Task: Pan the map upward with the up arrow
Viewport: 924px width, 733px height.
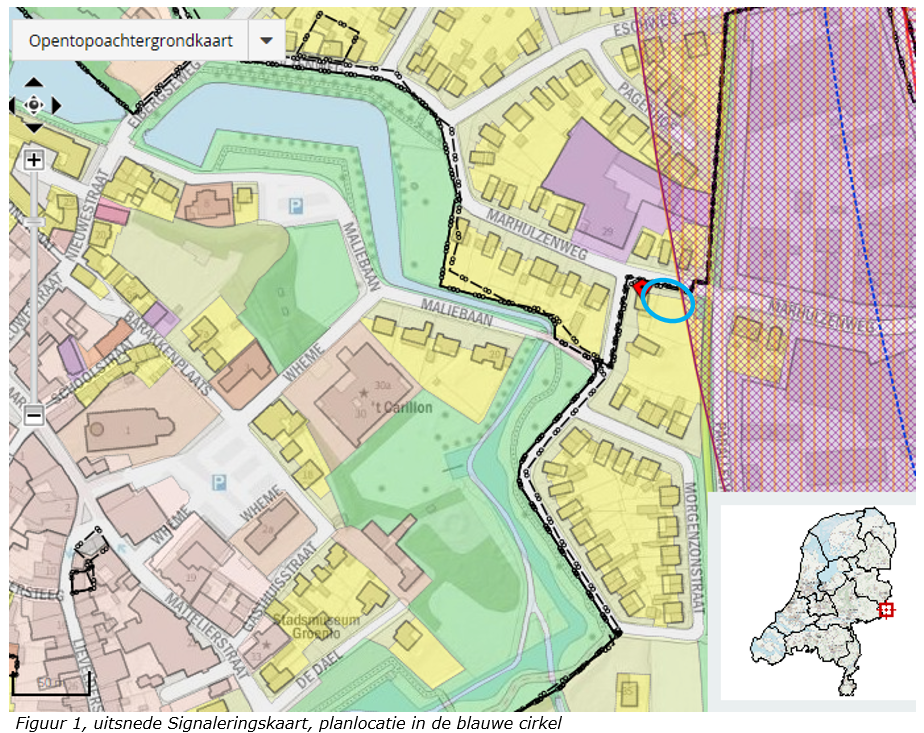Action: [x=33, y=83]
